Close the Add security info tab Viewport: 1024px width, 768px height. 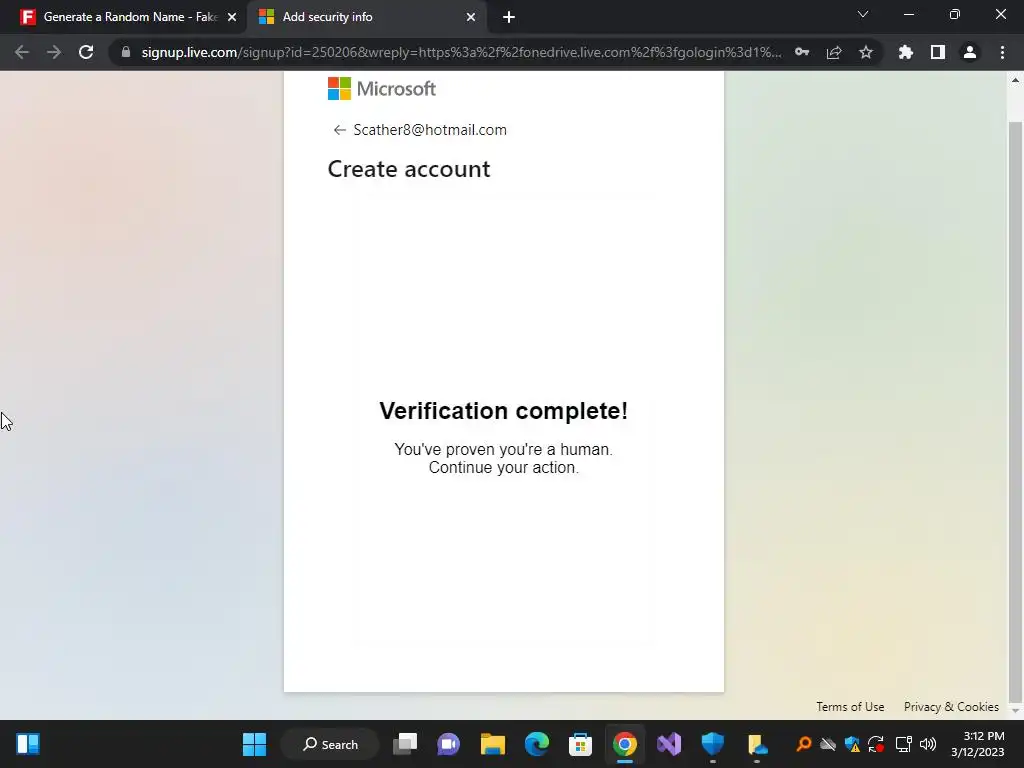tap(471, 17)
